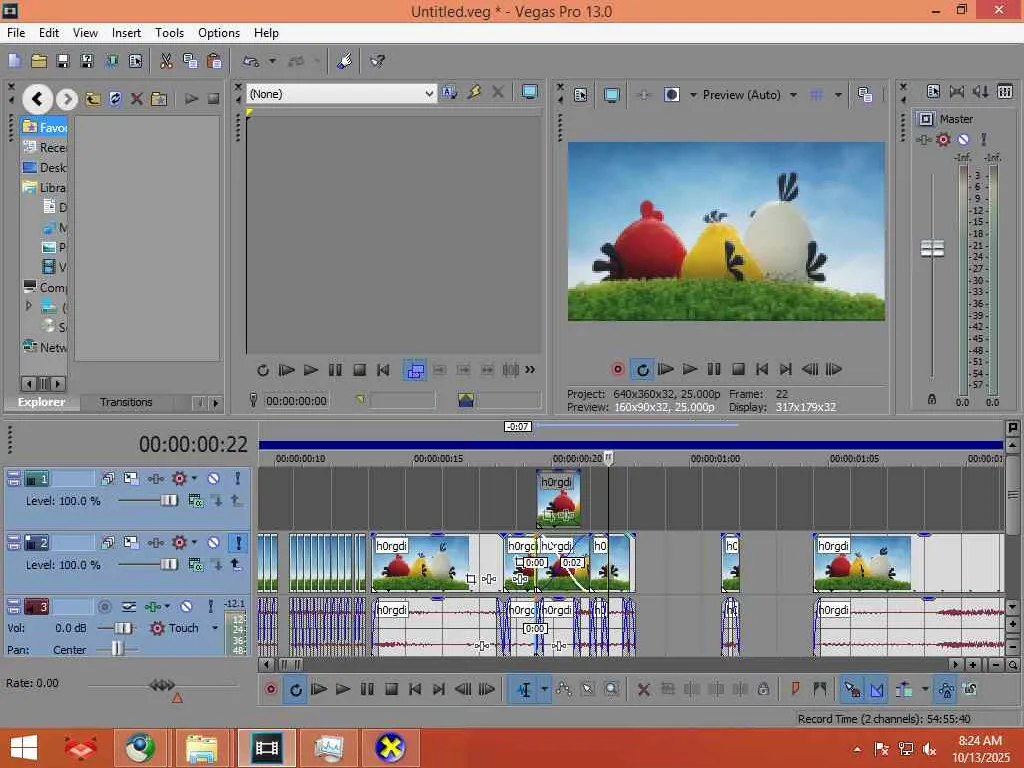Click the Cut scissors icon

click(166, 61)
